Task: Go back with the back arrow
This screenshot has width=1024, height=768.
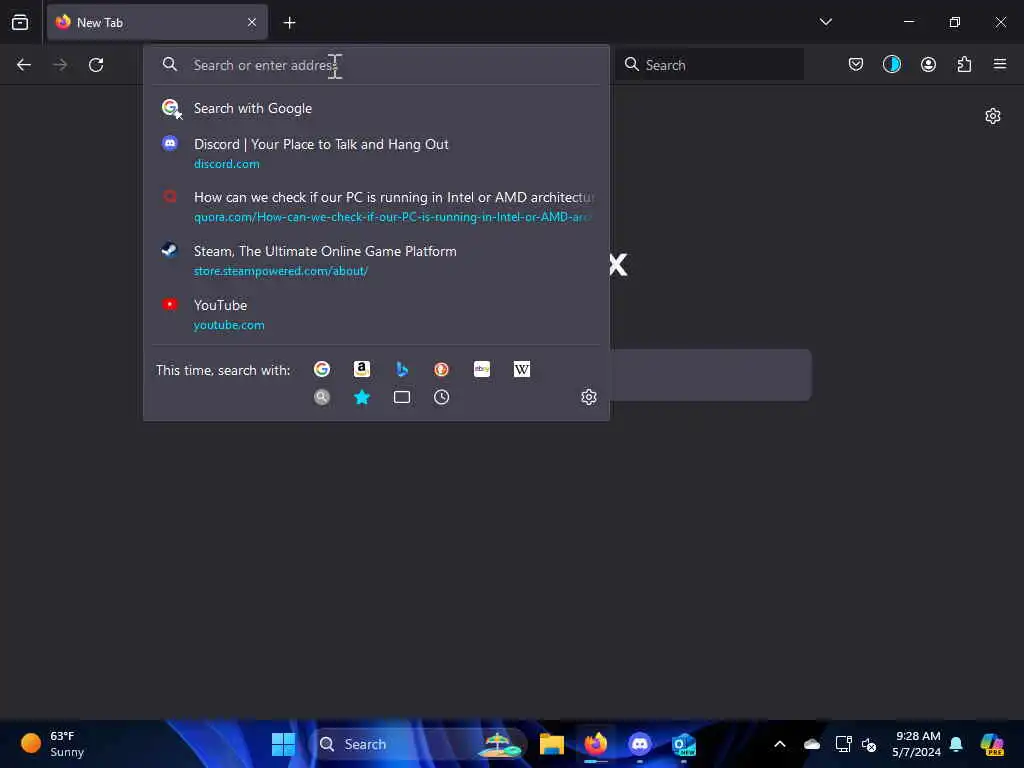Action: [24, 65]
